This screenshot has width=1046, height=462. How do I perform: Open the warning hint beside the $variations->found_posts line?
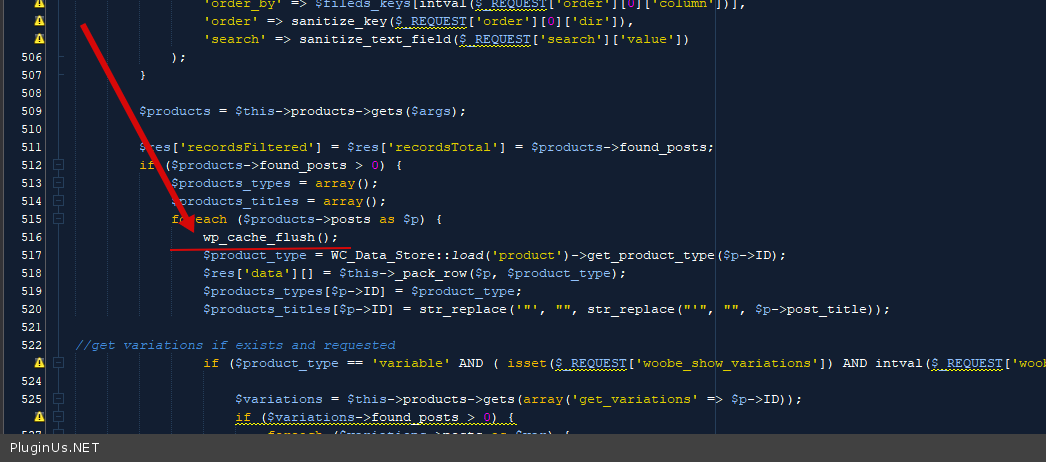click(x=39, y=417)
